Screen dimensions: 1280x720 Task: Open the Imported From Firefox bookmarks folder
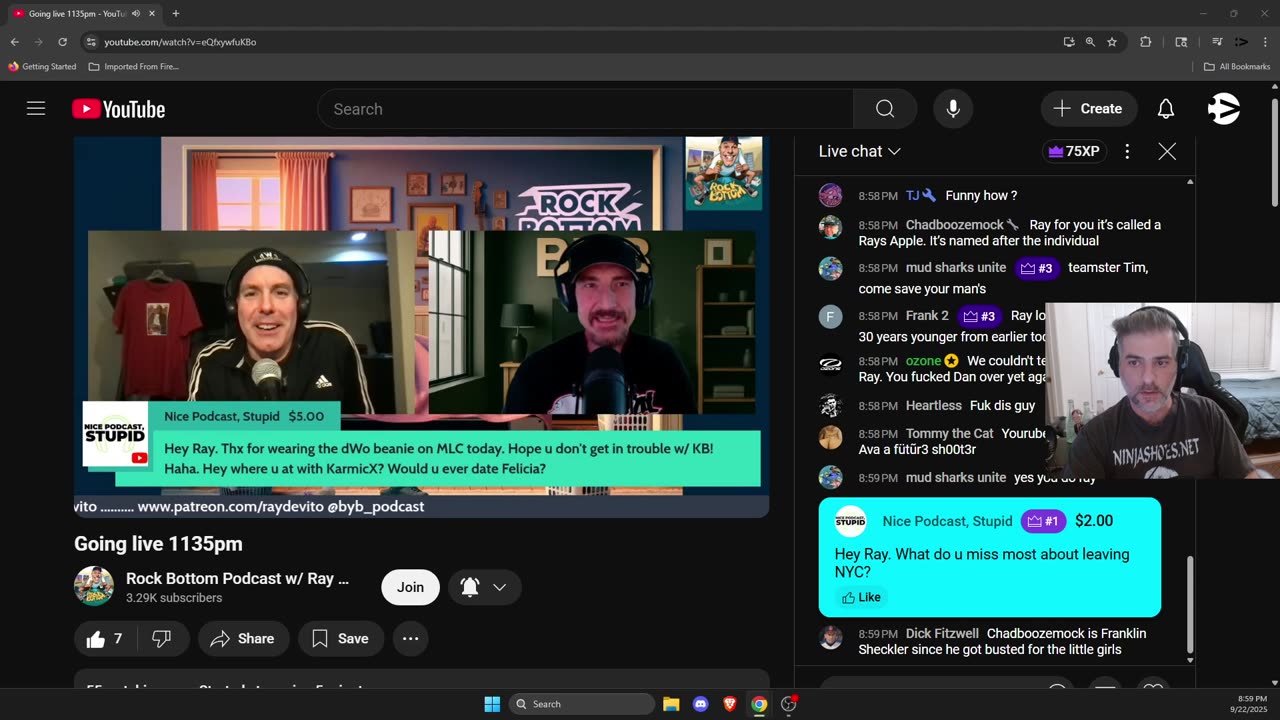pos(134,67)
